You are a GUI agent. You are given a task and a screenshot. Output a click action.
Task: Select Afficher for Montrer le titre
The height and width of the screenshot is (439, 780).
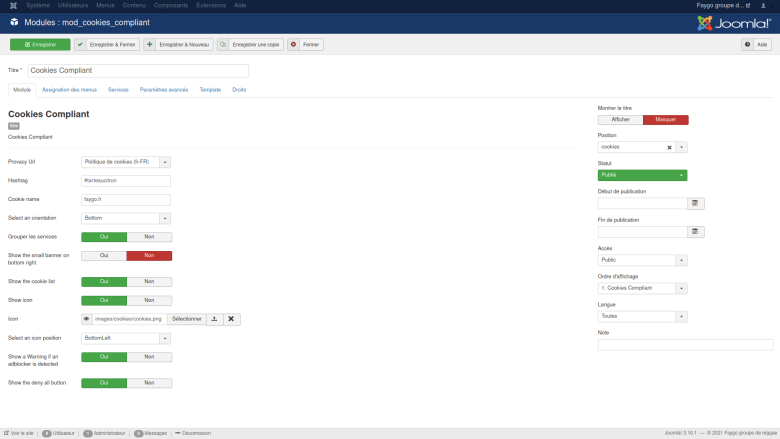[x=620, y=120]
